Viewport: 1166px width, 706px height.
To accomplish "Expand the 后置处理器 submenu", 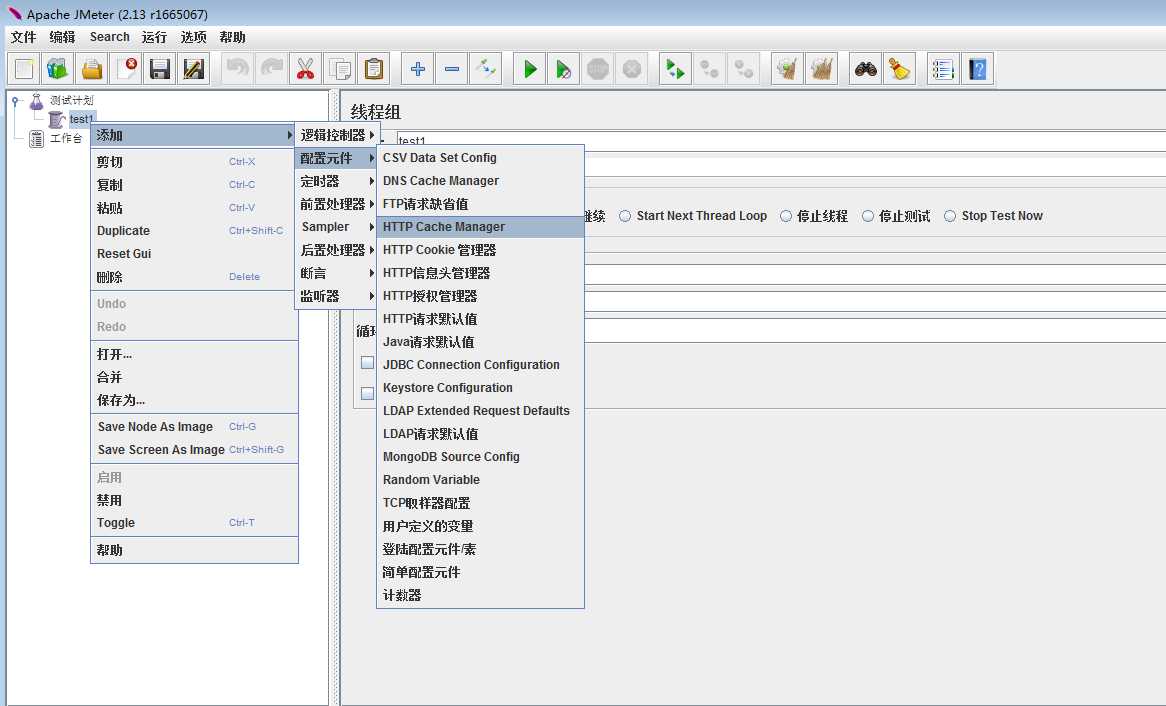I will tap(337, 250).
